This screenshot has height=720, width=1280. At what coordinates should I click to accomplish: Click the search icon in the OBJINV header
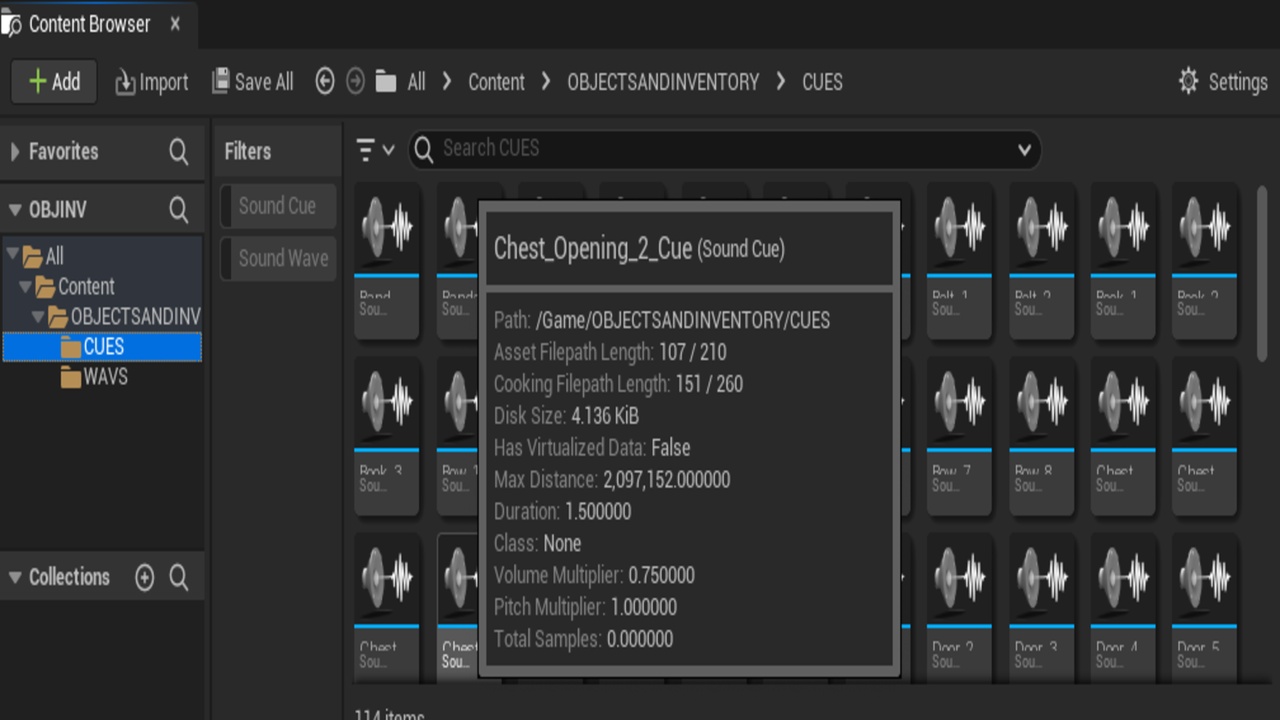tap(178, 210)
